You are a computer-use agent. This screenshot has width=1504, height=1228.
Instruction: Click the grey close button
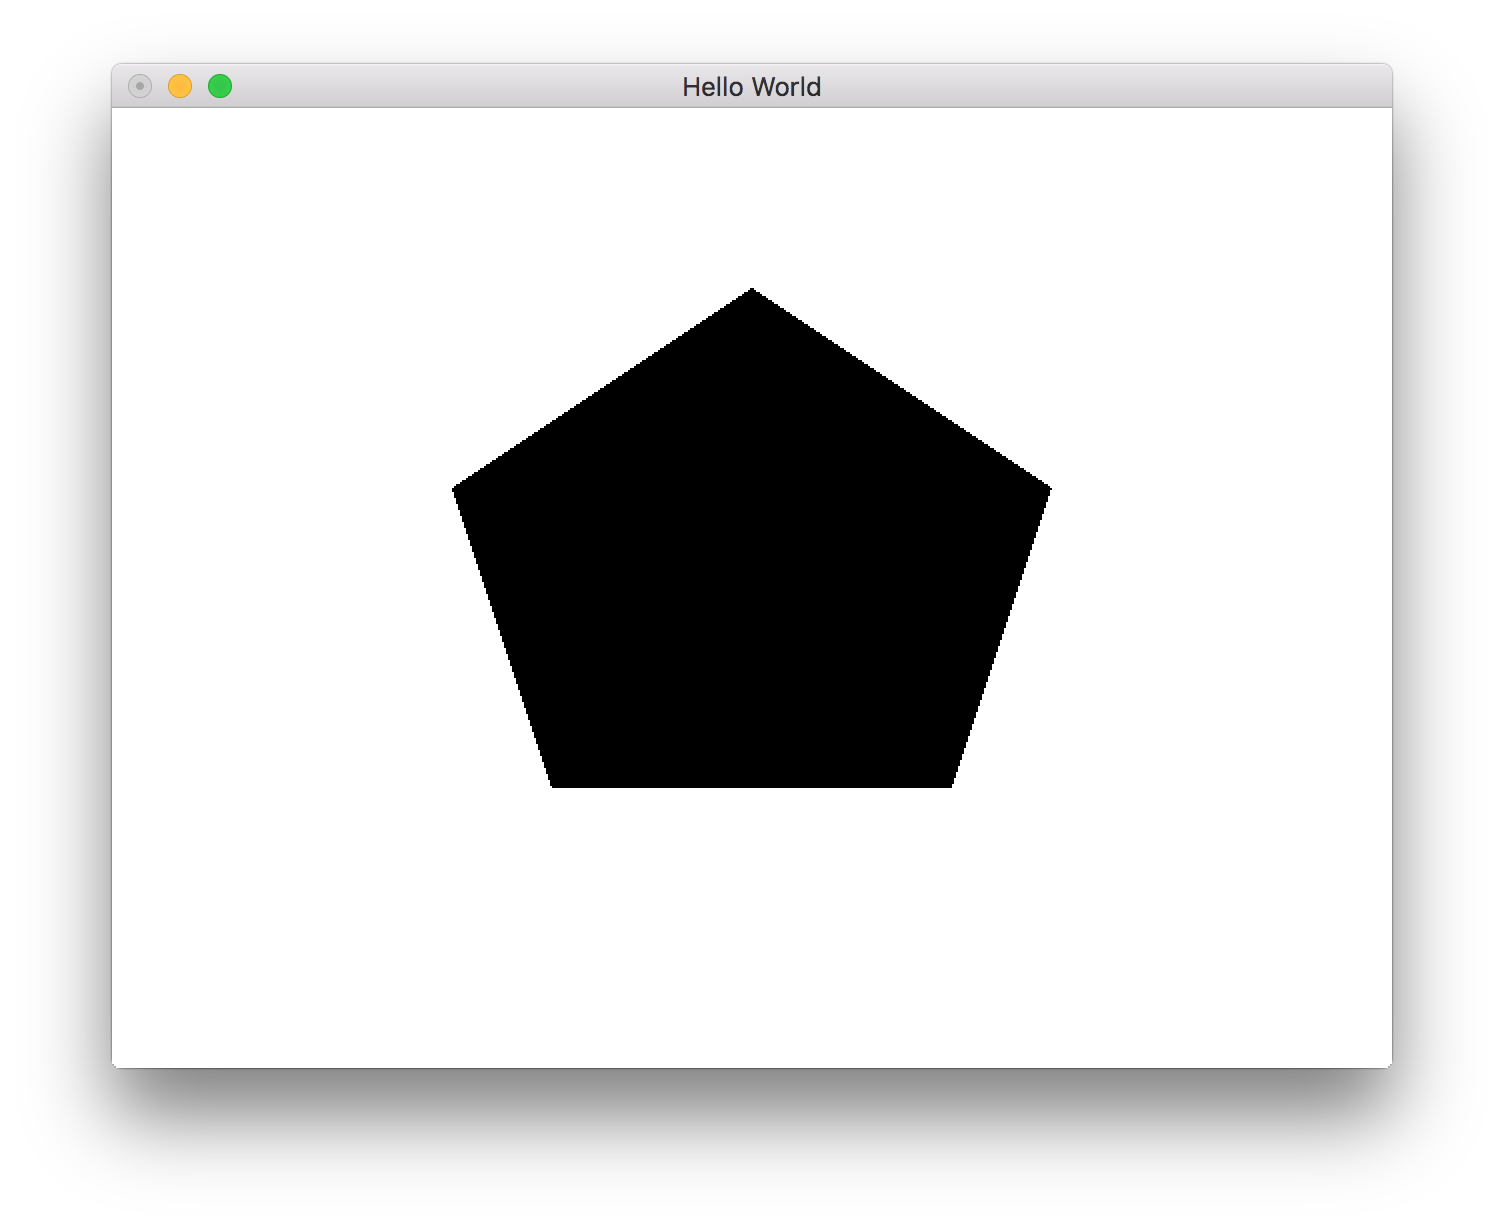[x=141, y=87]
